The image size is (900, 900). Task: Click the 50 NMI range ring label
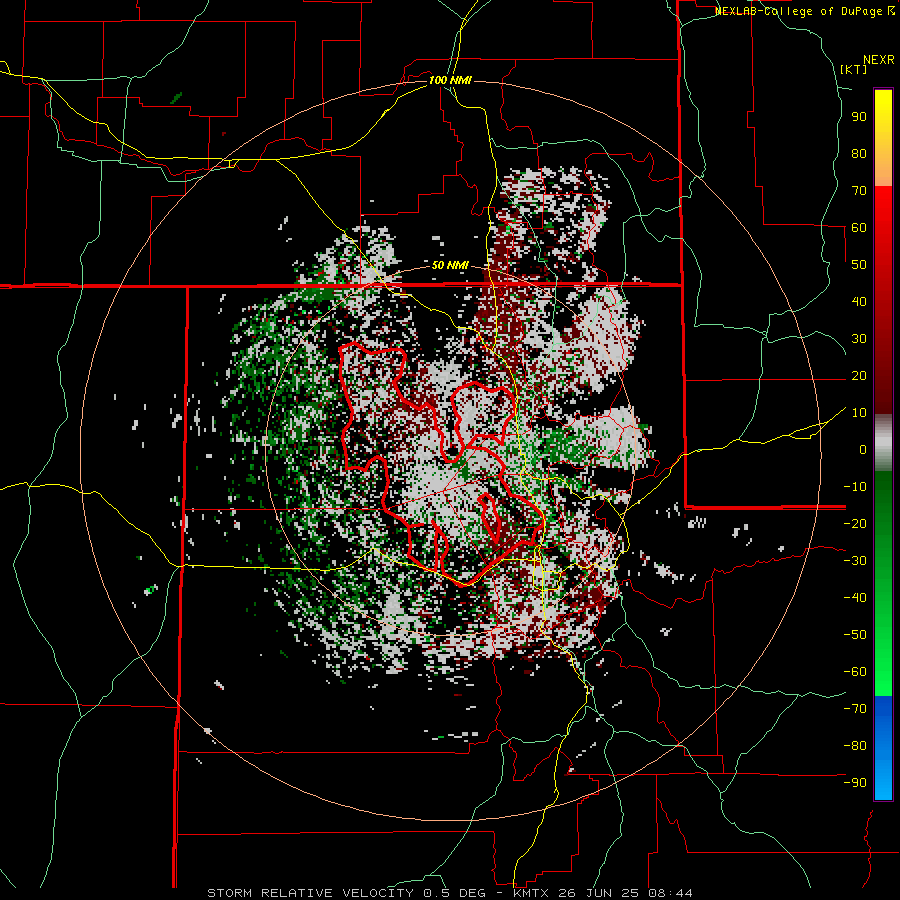pos(450,265)
